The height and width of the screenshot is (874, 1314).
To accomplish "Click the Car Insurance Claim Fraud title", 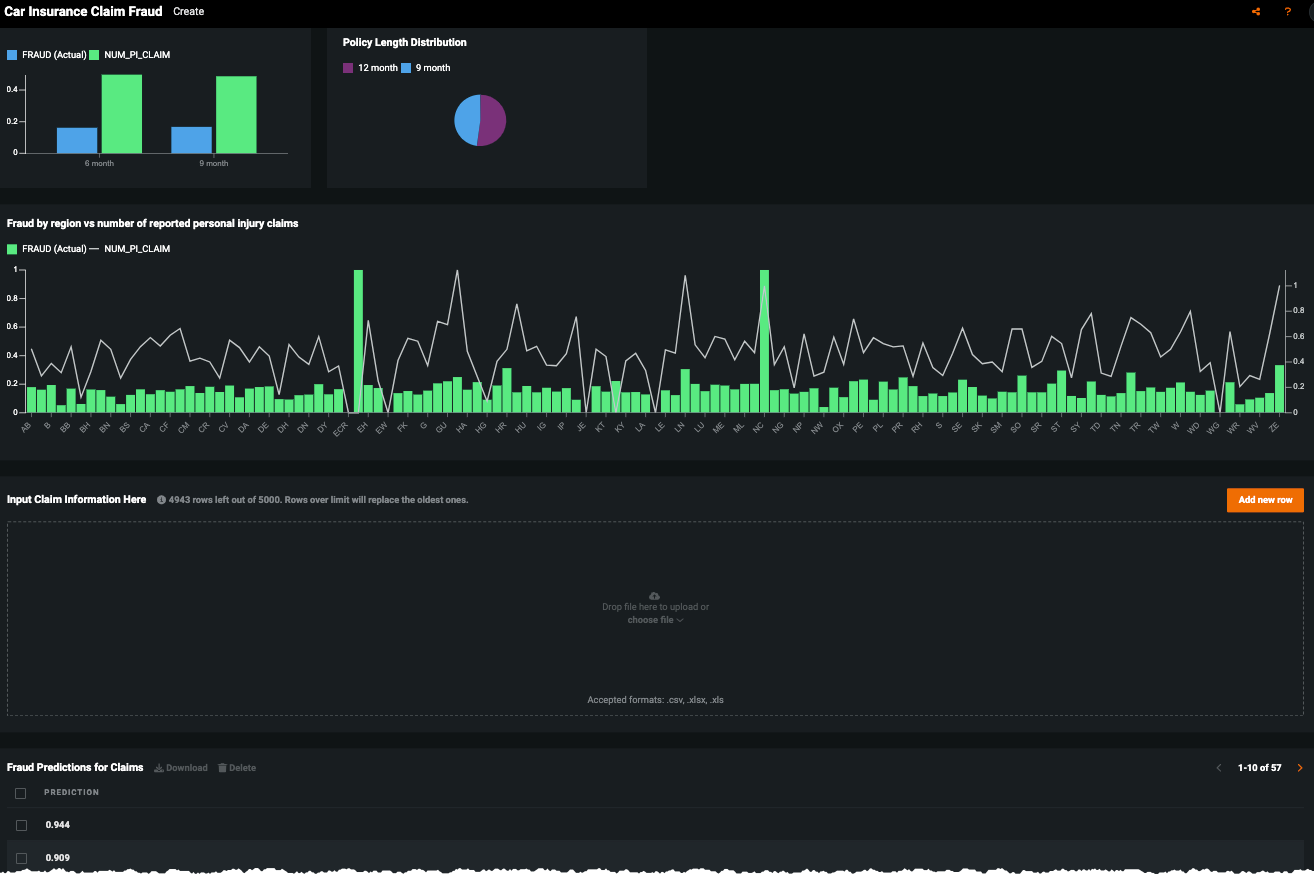I will click(83, 12).
